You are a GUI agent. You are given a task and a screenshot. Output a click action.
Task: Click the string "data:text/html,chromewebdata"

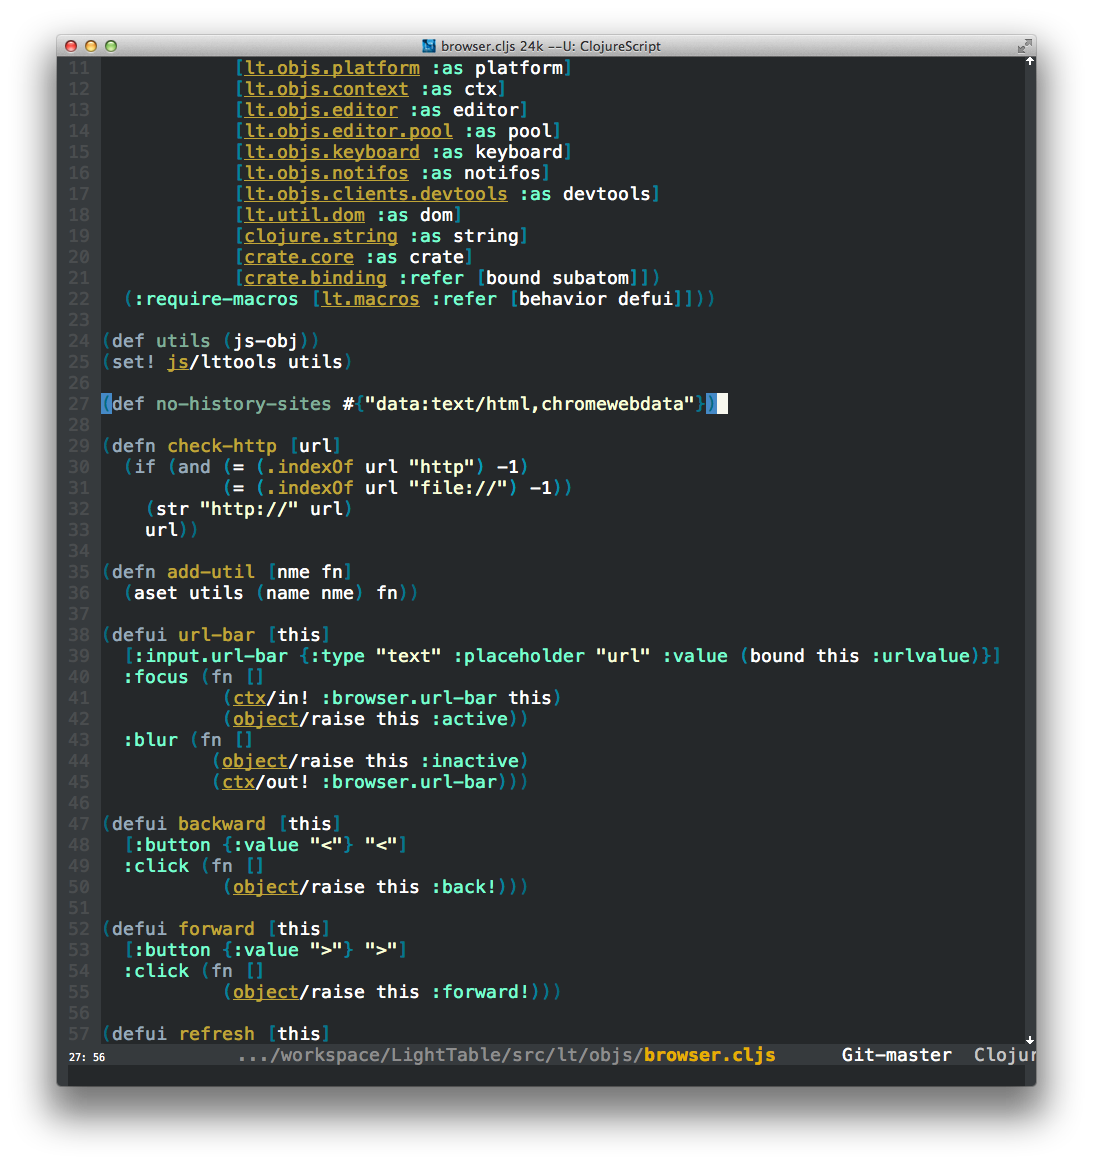(x=529, y=404)
